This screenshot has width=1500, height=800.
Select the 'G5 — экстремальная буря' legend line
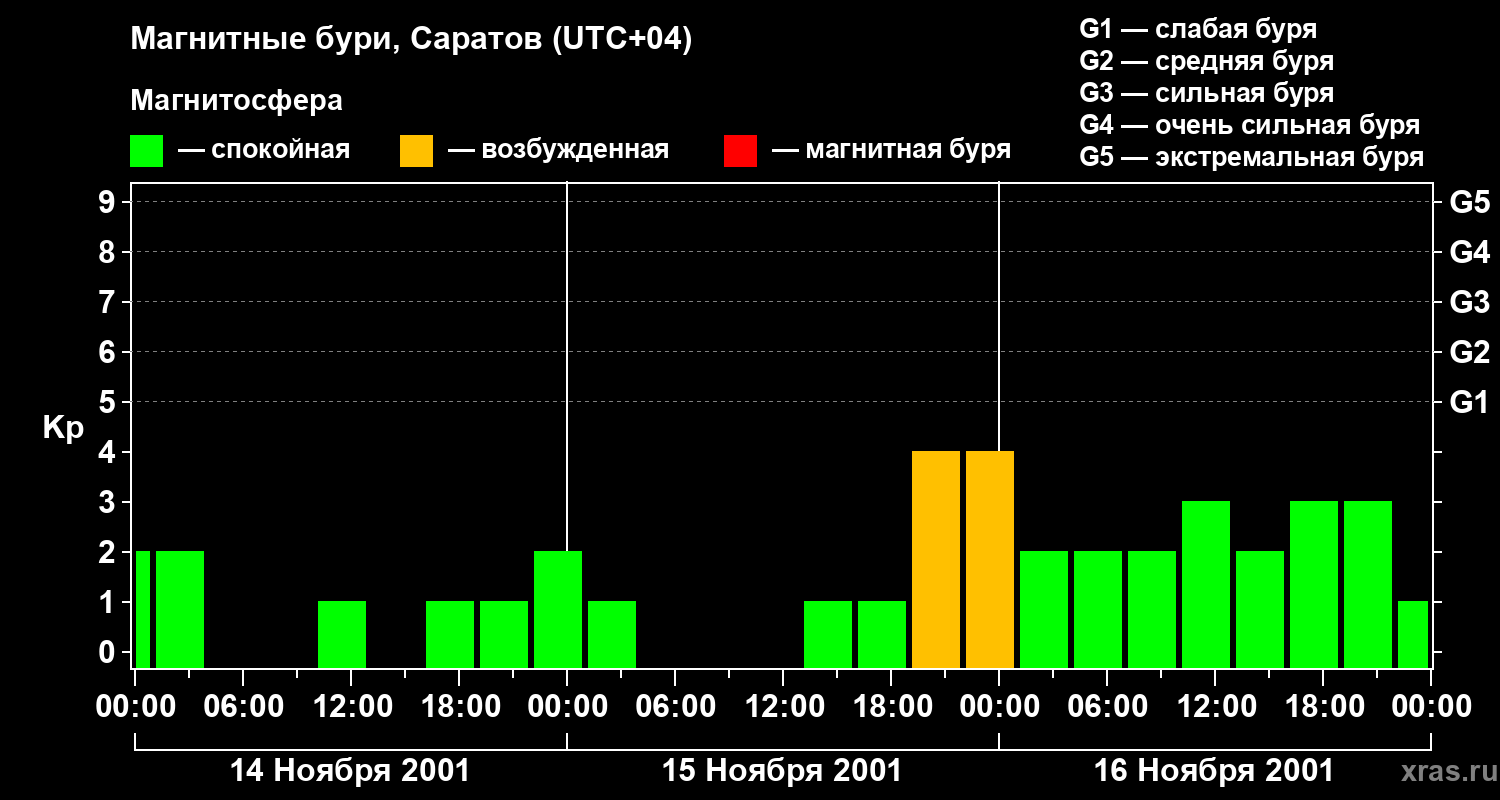click(1251, 157)
